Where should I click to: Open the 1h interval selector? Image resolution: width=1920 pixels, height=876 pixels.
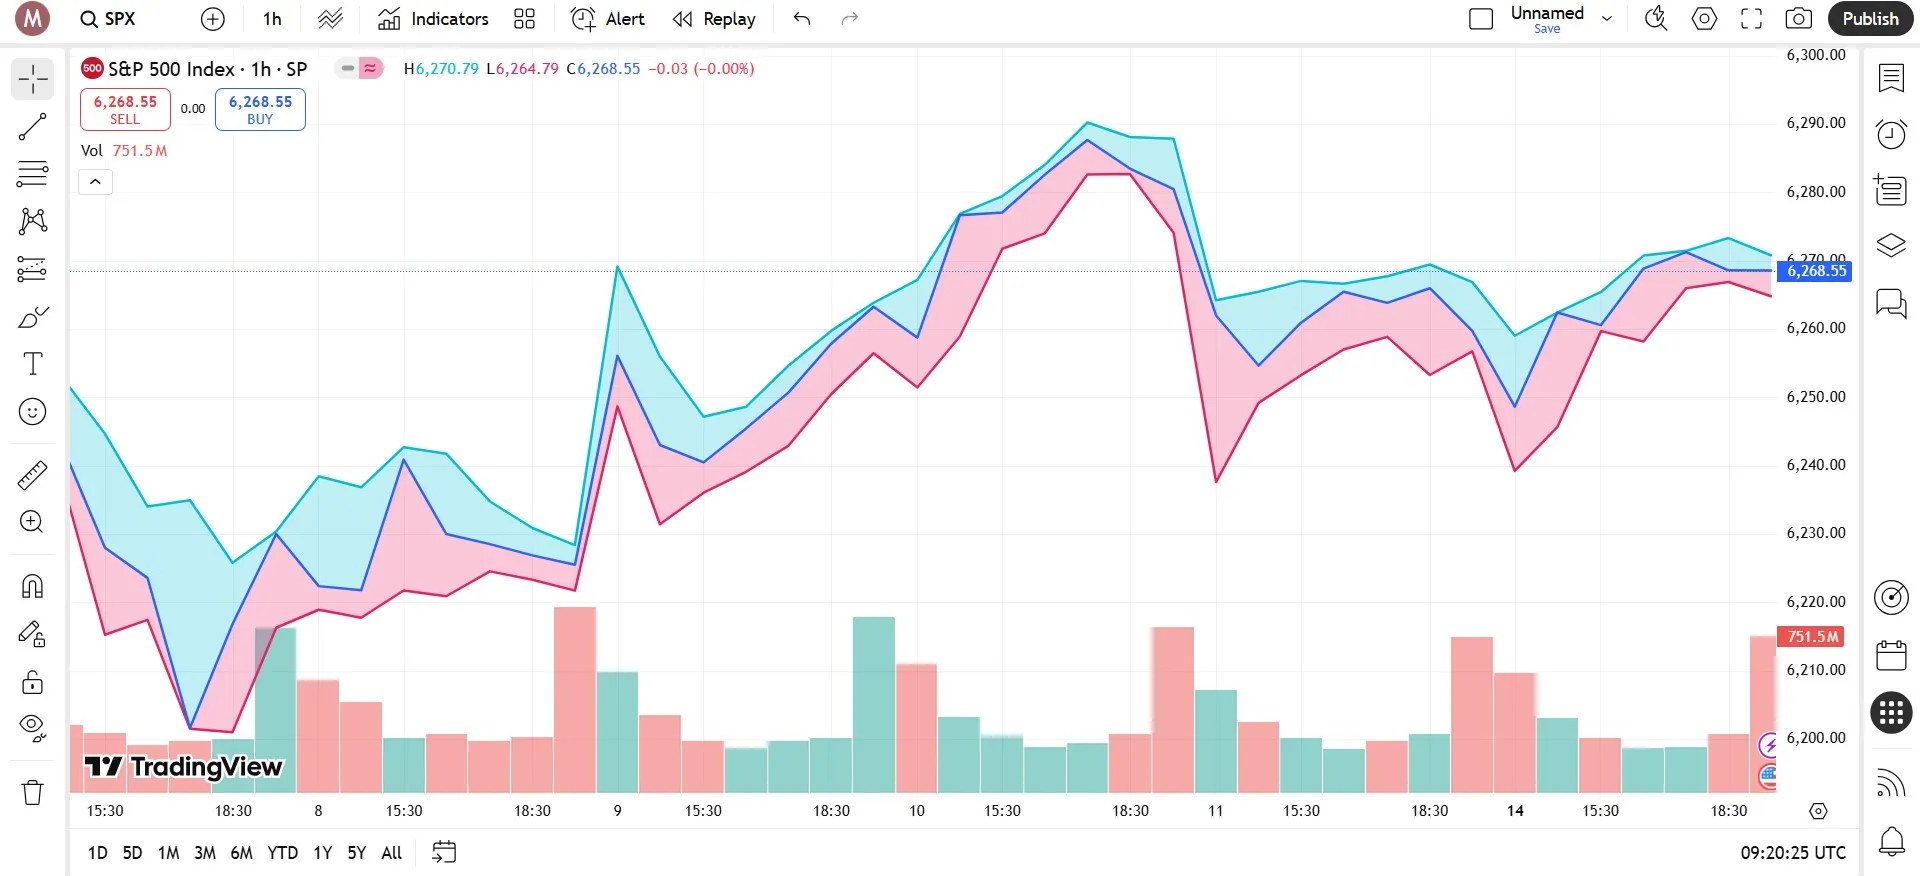point(272,19)
